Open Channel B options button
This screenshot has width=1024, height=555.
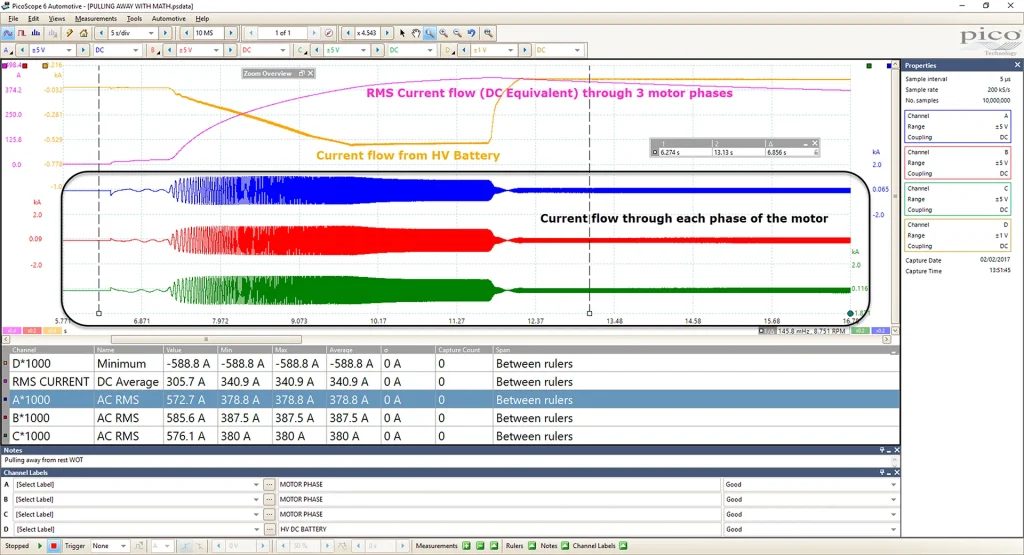[154, 50]
